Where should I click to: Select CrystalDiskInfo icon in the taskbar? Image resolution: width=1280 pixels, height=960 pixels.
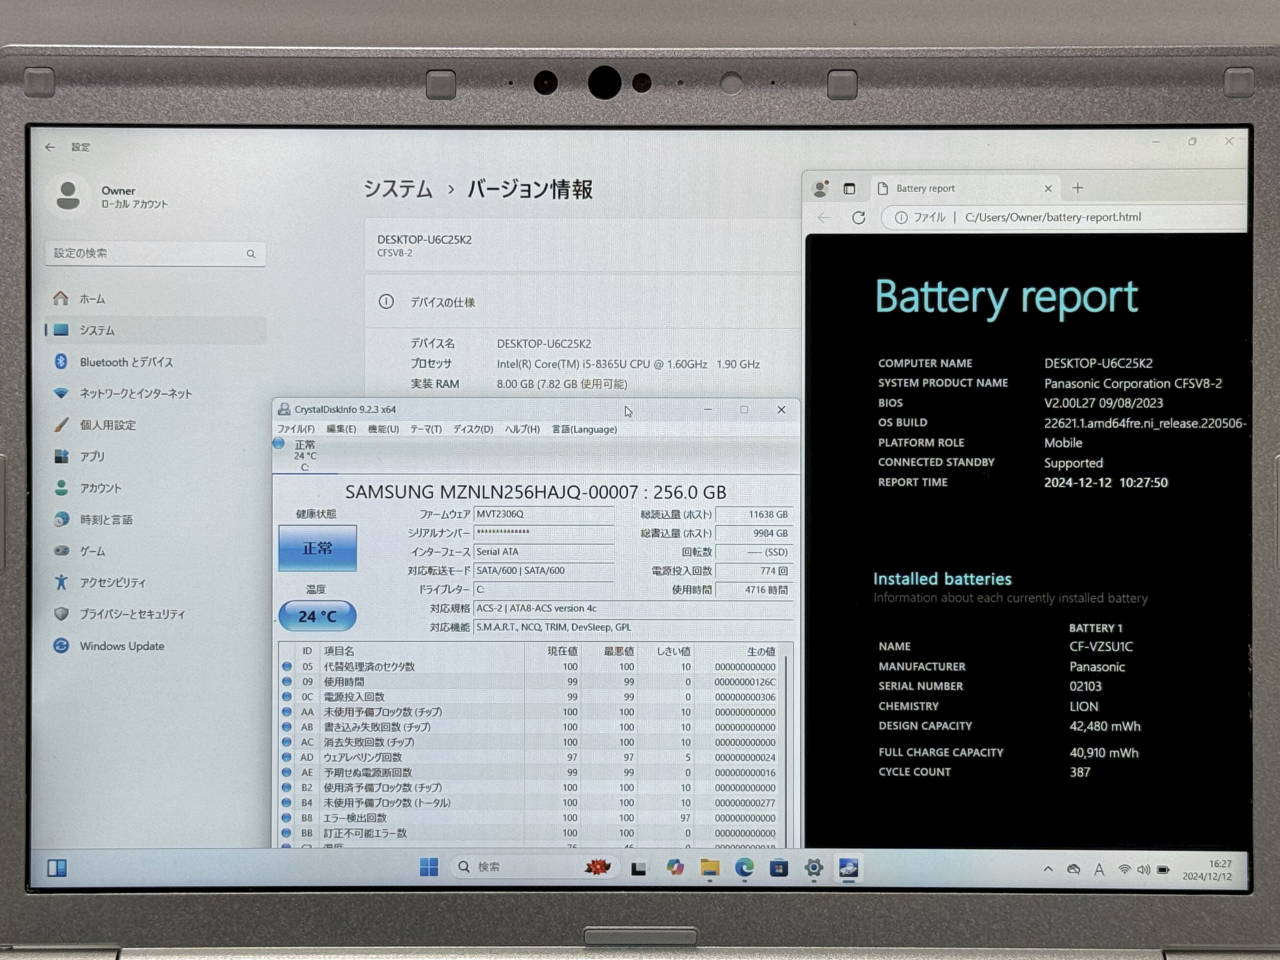coord(849,867)
